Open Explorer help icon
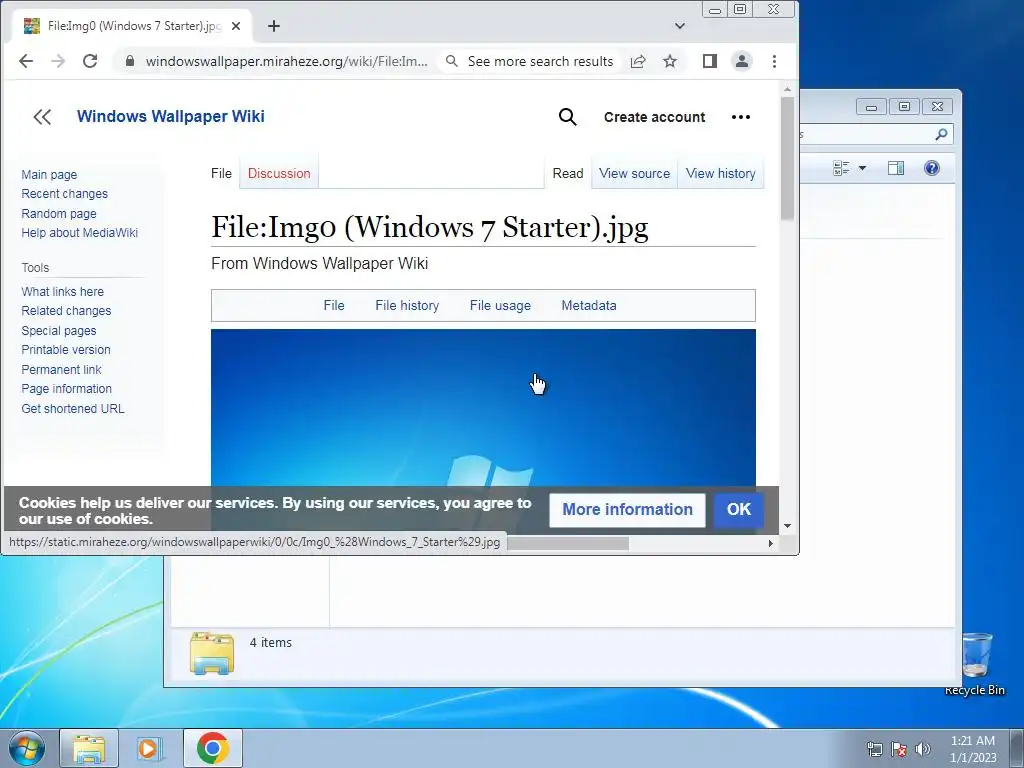1024x768 pixels. pyautogui.click(x=932, y=168)
